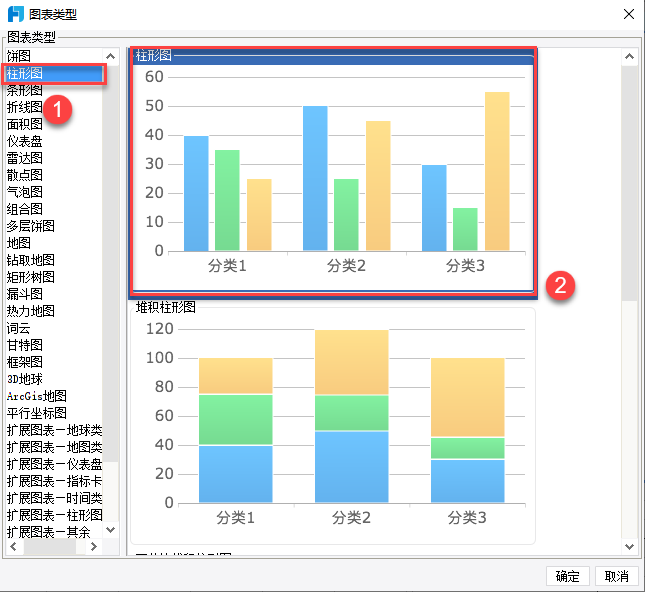
Task: Select 甘特图 in chart type list
Action: (x=53, y=345)
